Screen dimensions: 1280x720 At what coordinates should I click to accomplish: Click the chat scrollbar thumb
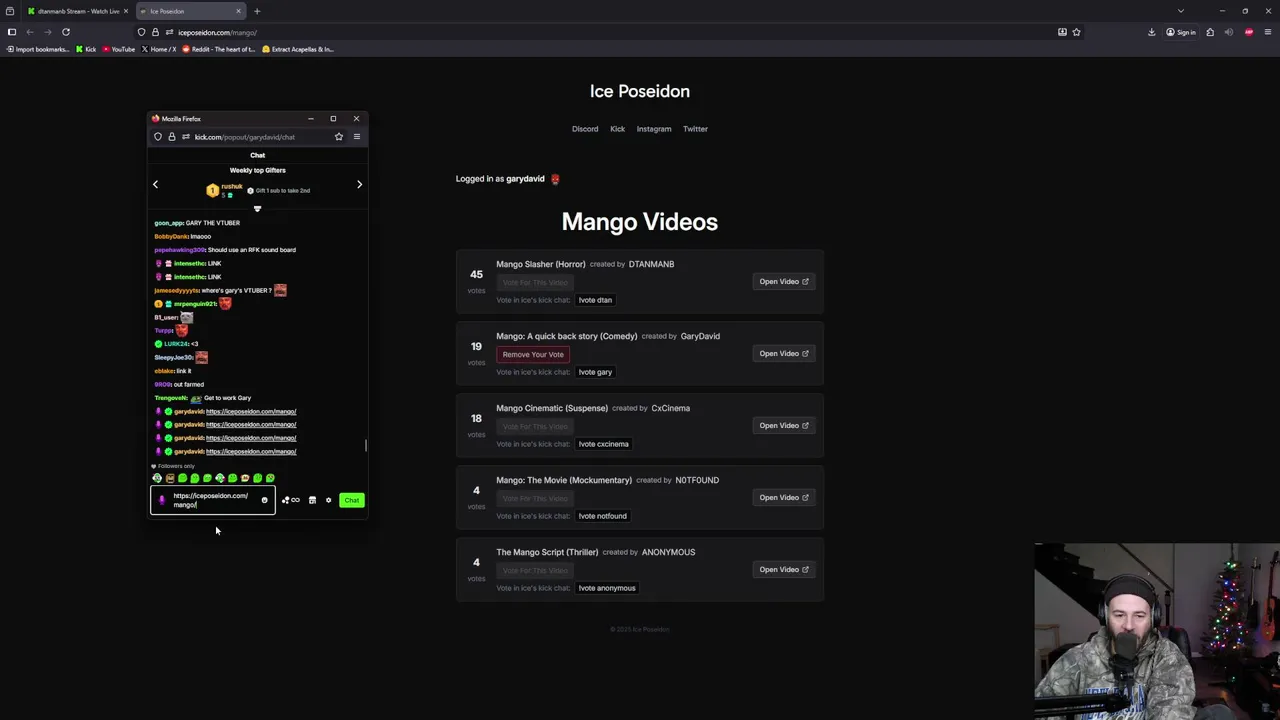(365, 446)
